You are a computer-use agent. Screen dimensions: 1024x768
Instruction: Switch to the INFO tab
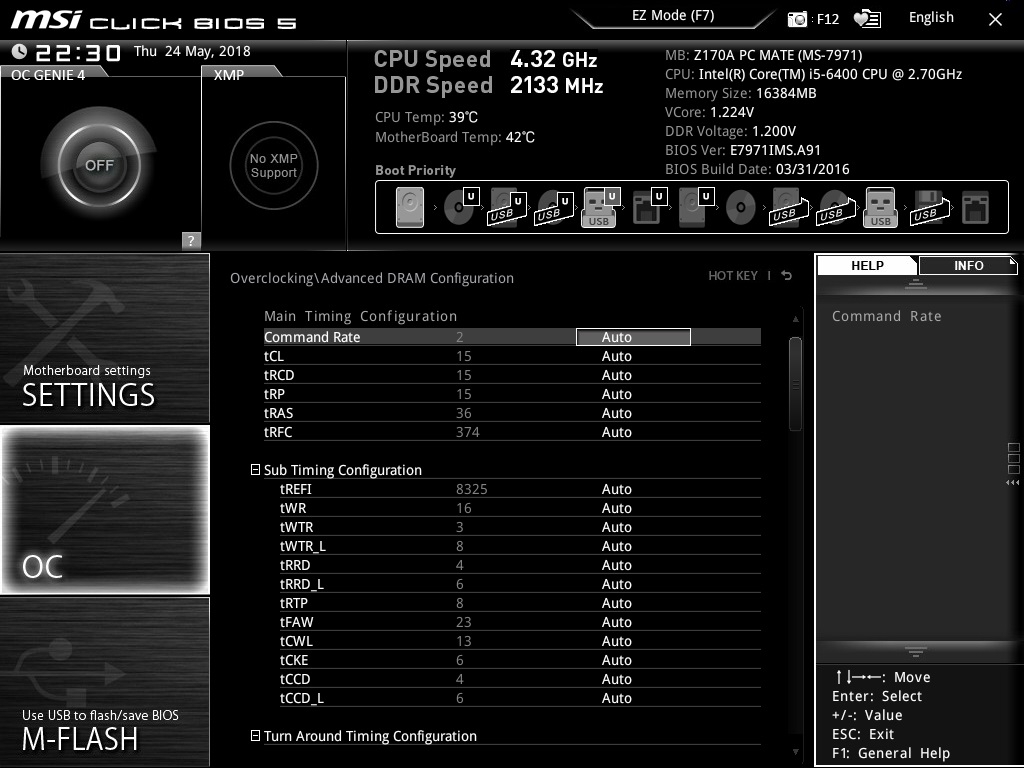[x=968, y=266]
